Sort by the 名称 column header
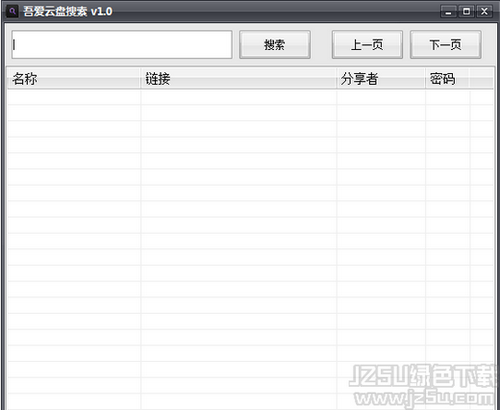500x410 pixels. point(74,79)
